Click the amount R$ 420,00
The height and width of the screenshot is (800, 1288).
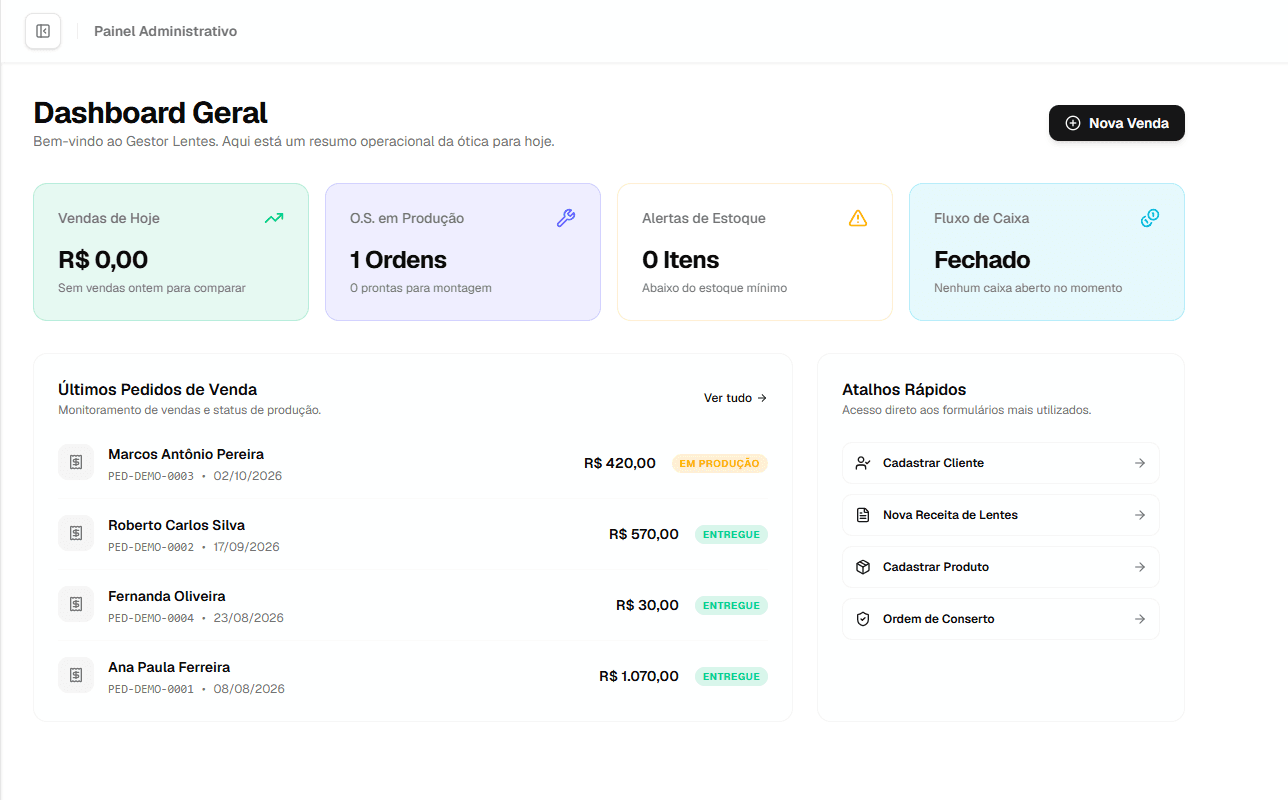click(x=620, y=463)
